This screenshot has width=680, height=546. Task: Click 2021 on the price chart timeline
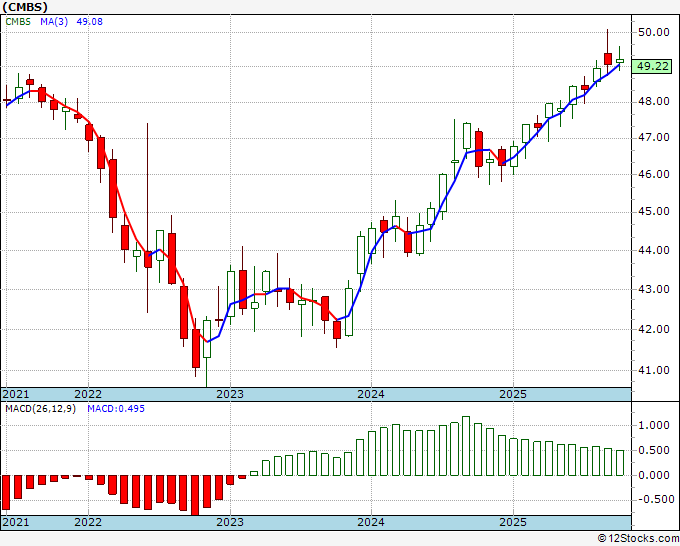[16, 394]
